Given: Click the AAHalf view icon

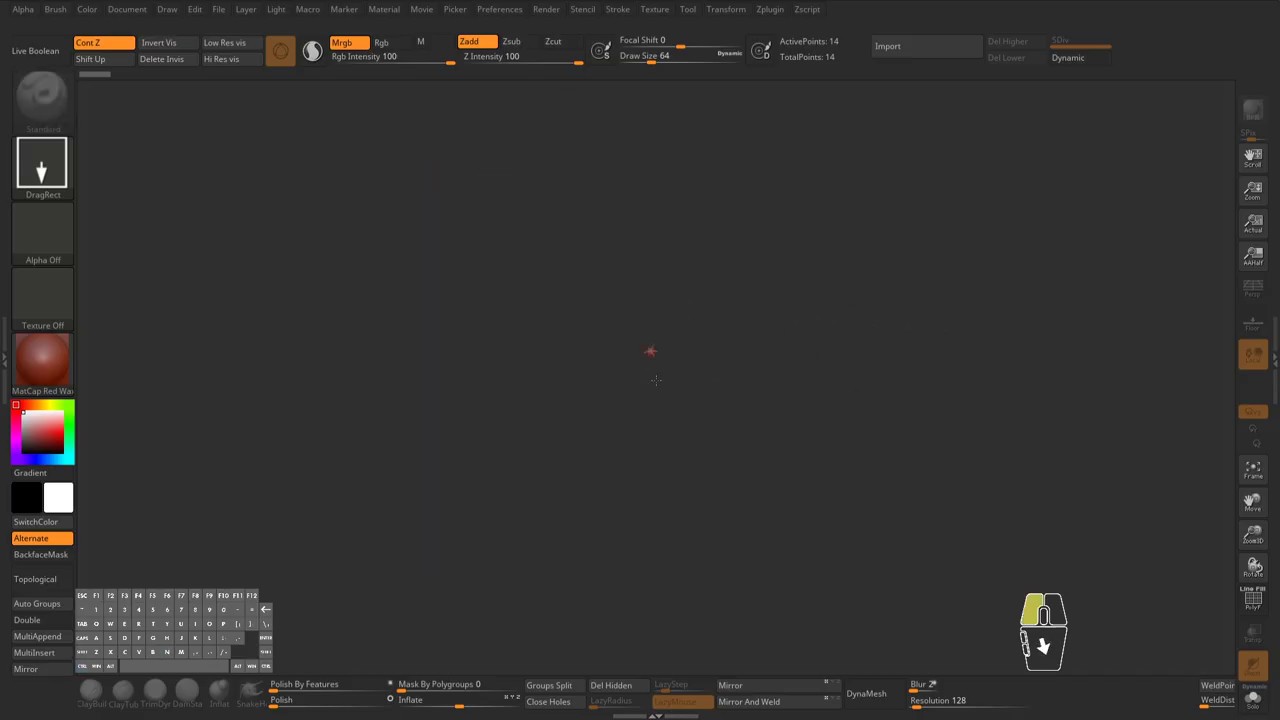Looking at the screenshot, I should (1253, 256).
